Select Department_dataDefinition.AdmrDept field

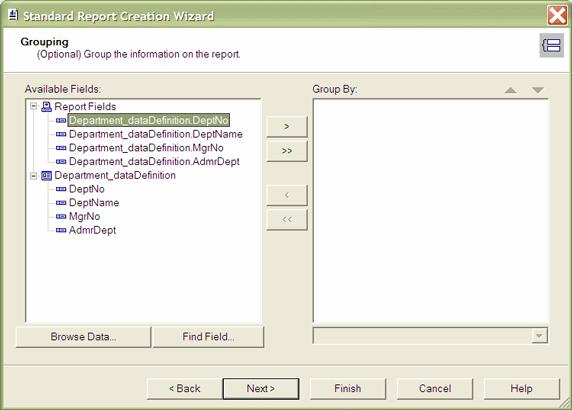tap(154, 162)
